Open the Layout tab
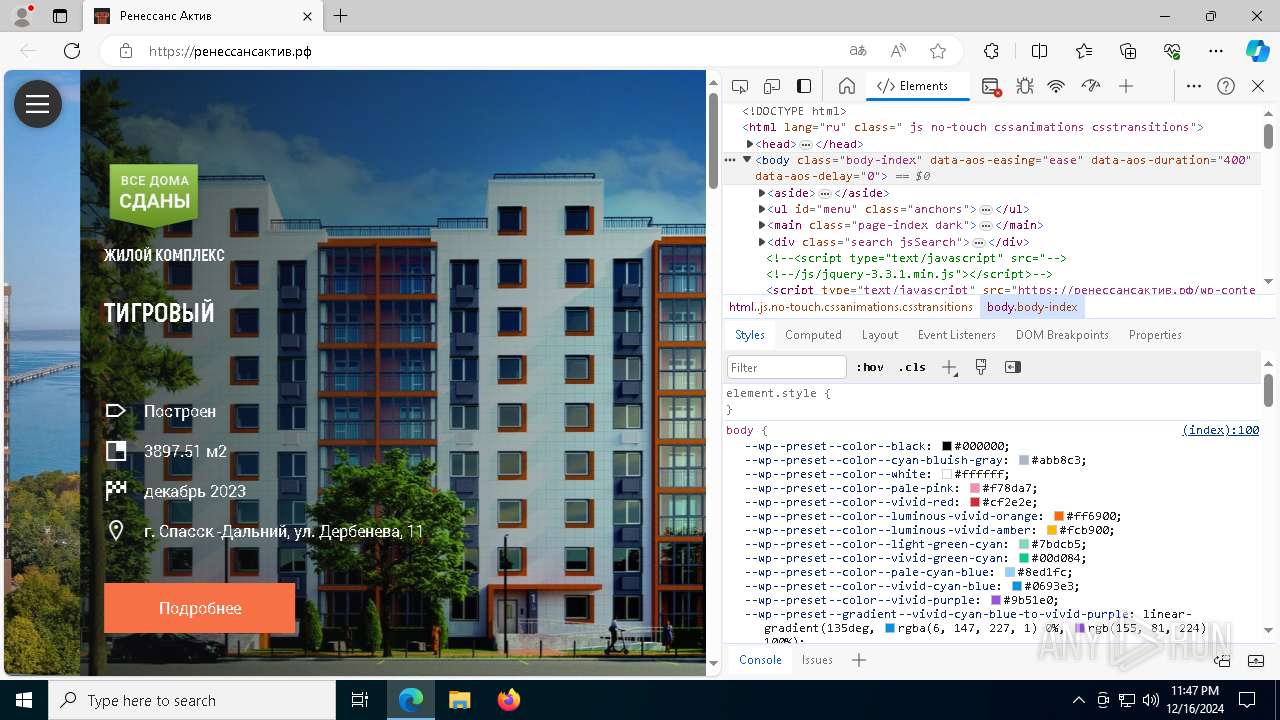 [x=880, y=335]
